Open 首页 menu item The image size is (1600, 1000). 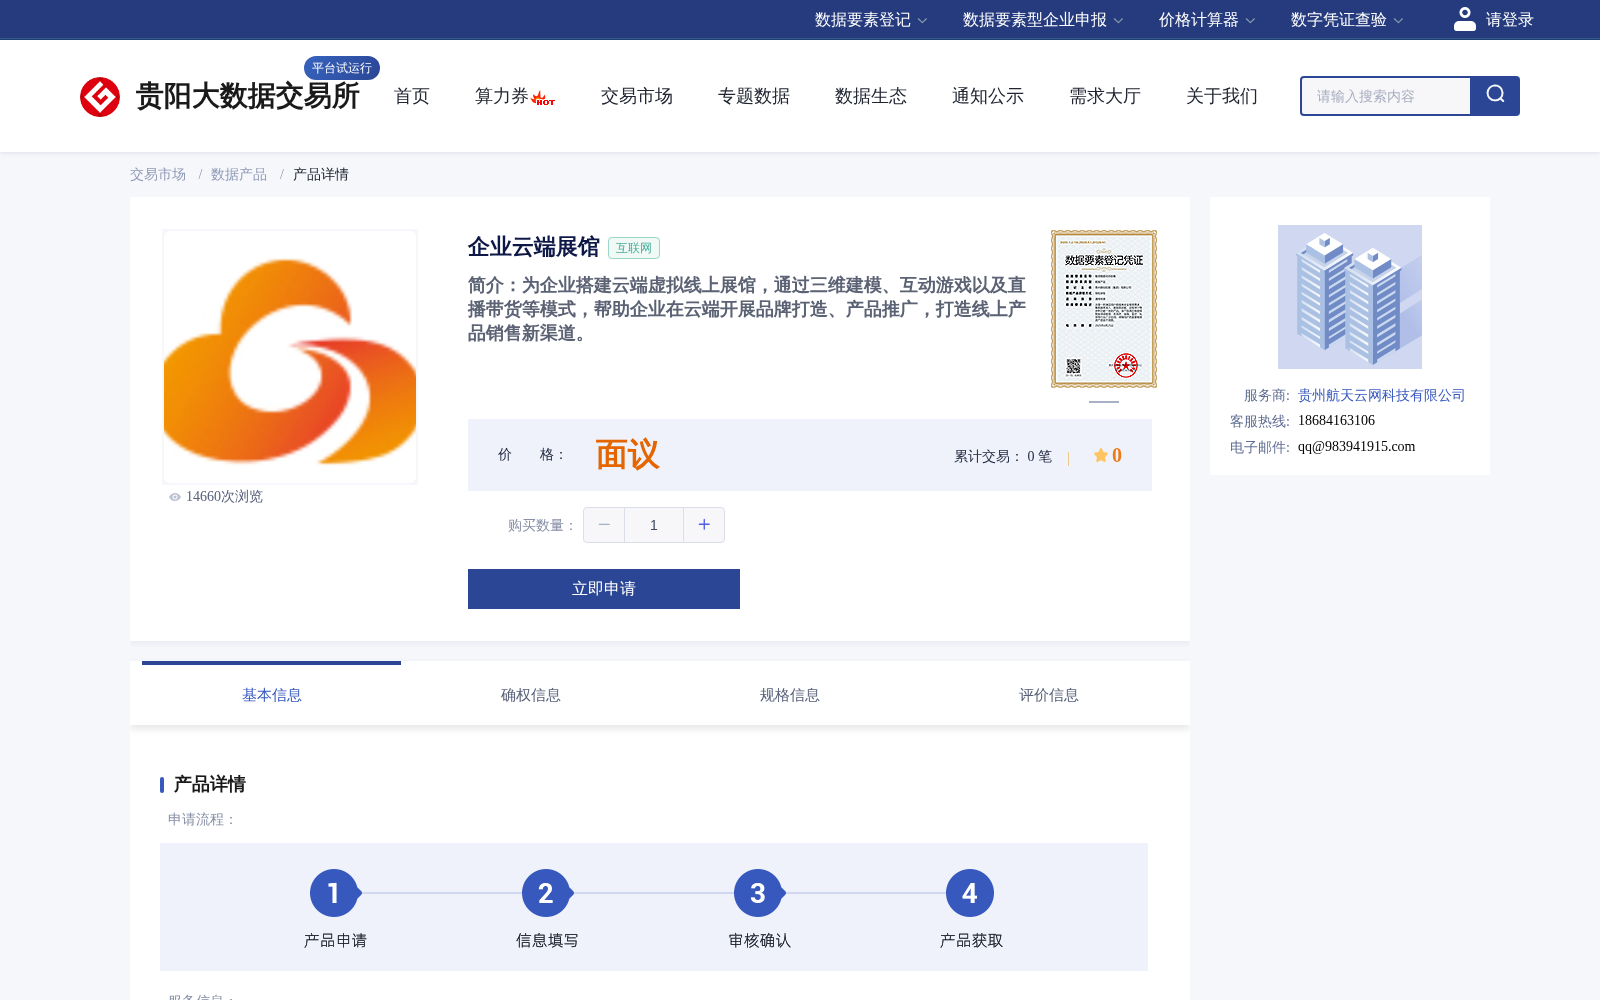(412, 96)
